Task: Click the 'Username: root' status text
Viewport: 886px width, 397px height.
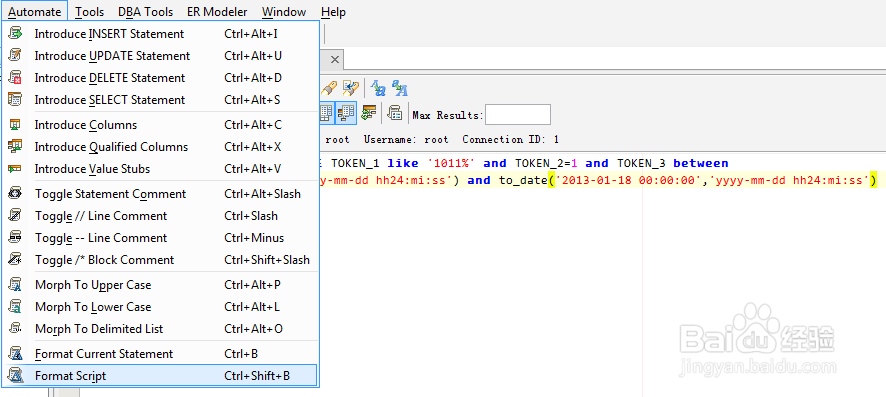Action: 406,139
